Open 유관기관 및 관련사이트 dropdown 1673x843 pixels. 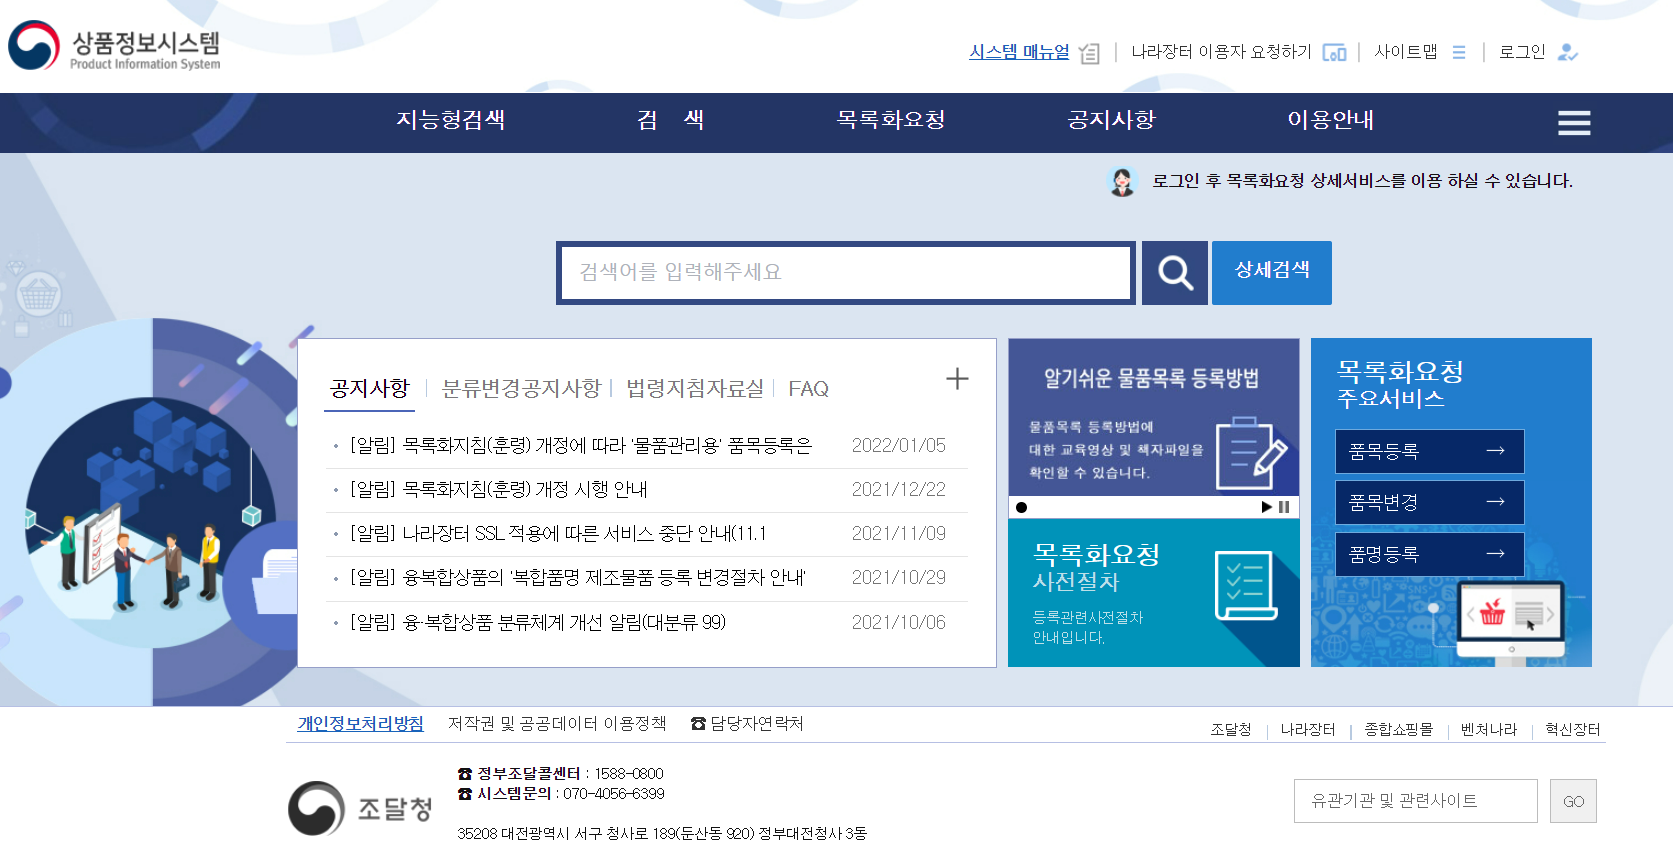tap(1415, 801)
